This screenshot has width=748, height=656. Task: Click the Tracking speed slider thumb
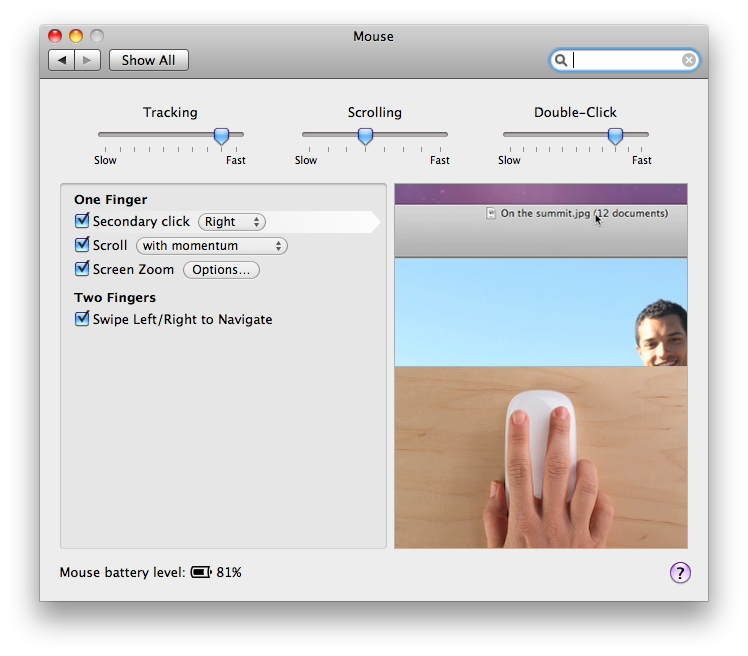[222, 136]
